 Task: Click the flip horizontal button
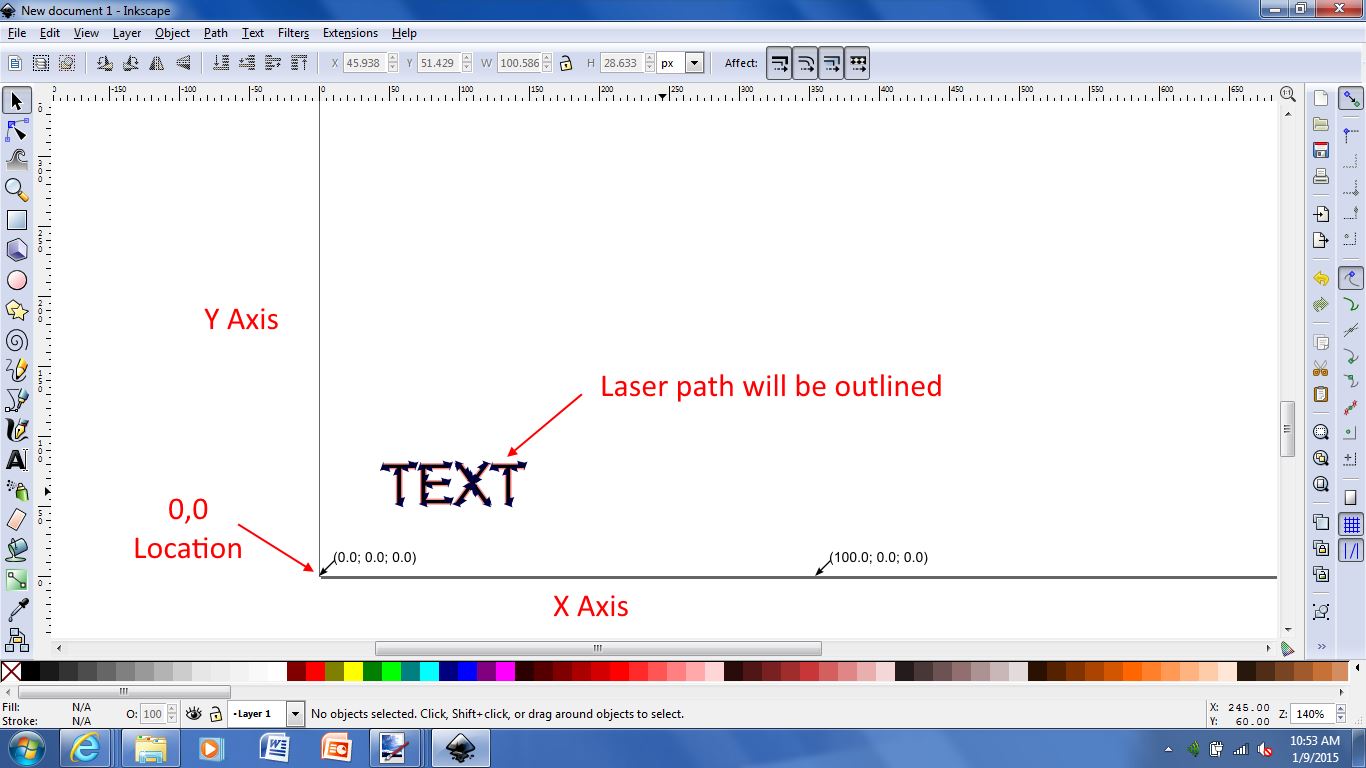coord(158,62)
